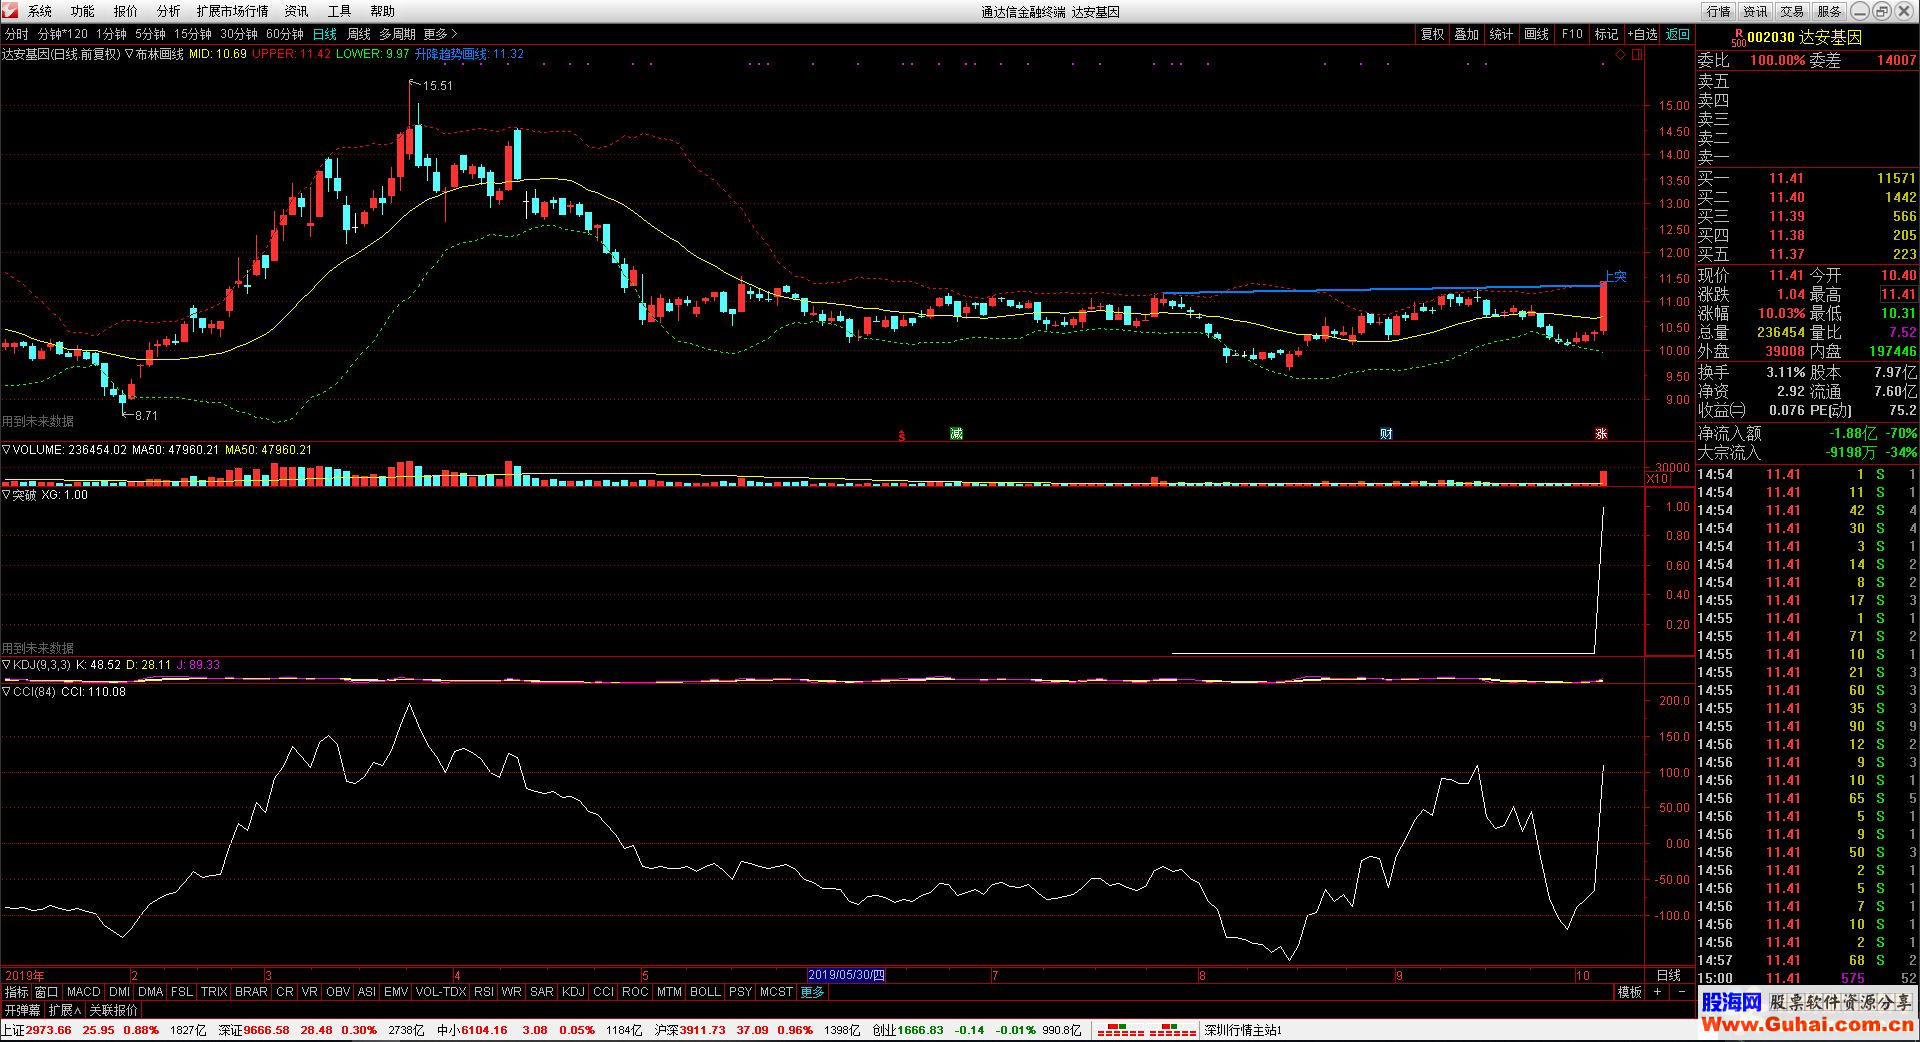
Task: Select the 5分钟 period
Action: click(151, 34)
